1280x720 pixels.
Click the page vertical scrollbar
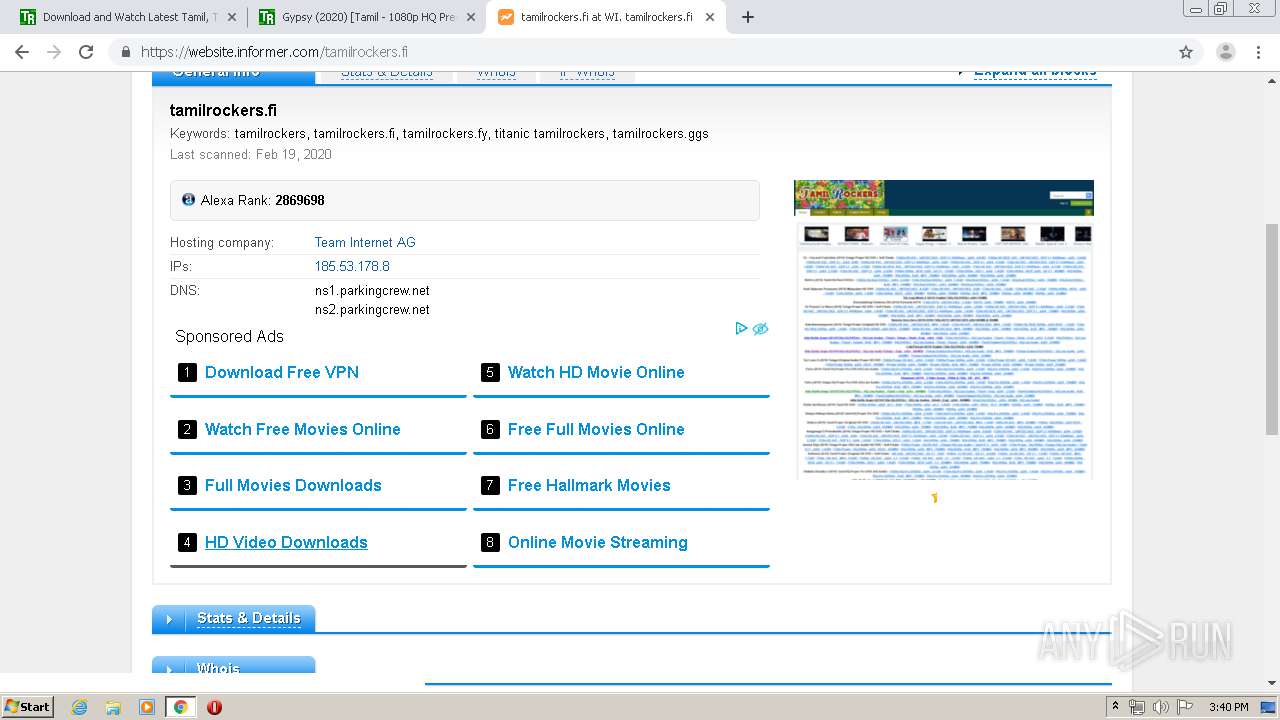click(x=1272, y=329)
